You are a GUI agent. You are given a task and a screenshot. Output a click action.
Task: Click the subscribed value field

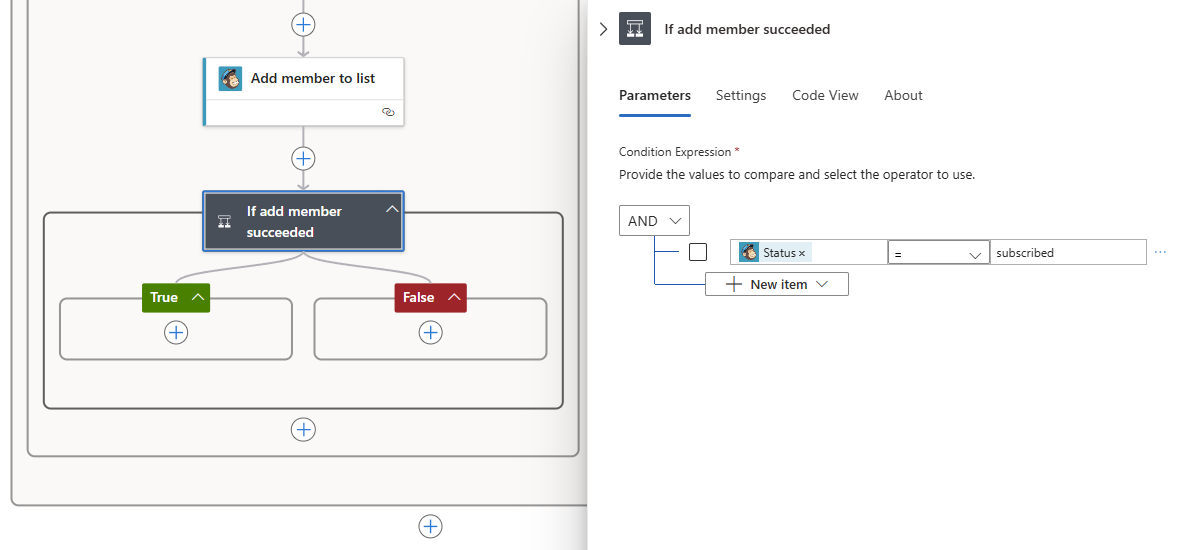pos(1068,253)
